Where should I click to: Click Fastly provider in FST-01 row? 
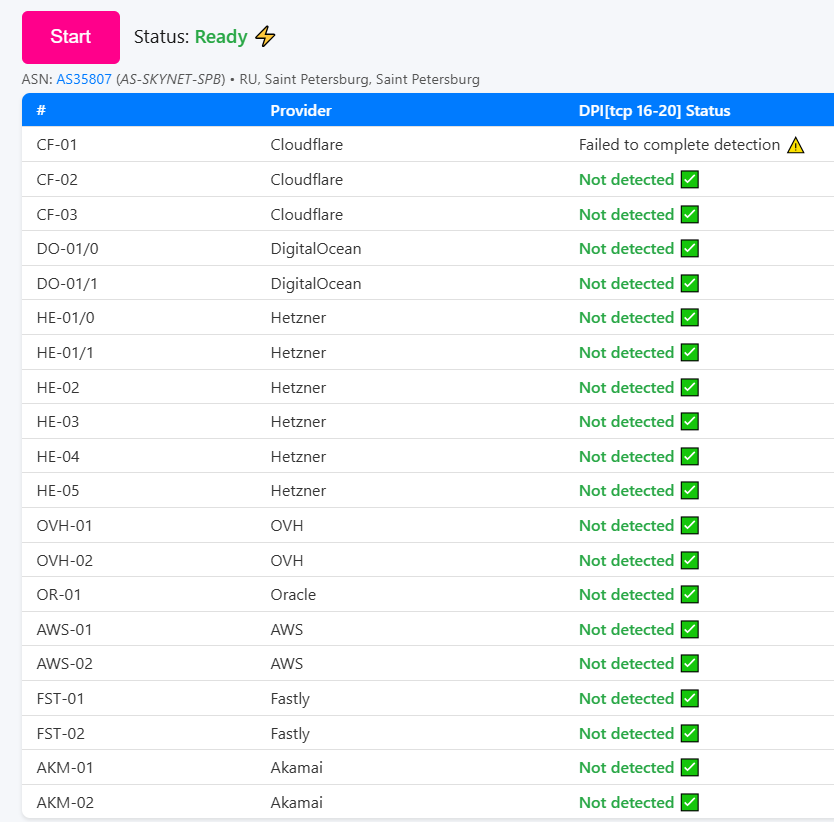click(x=290, y=699)
